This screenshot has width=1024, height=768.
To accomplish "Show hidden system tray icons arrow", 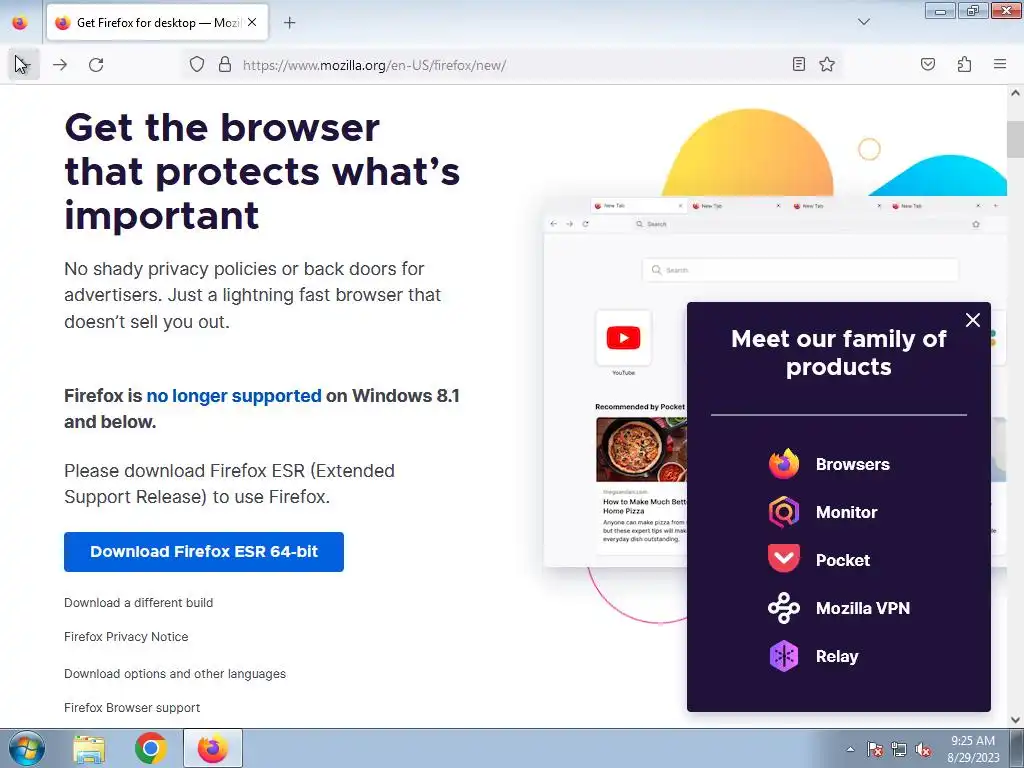I will pos(850,749).
